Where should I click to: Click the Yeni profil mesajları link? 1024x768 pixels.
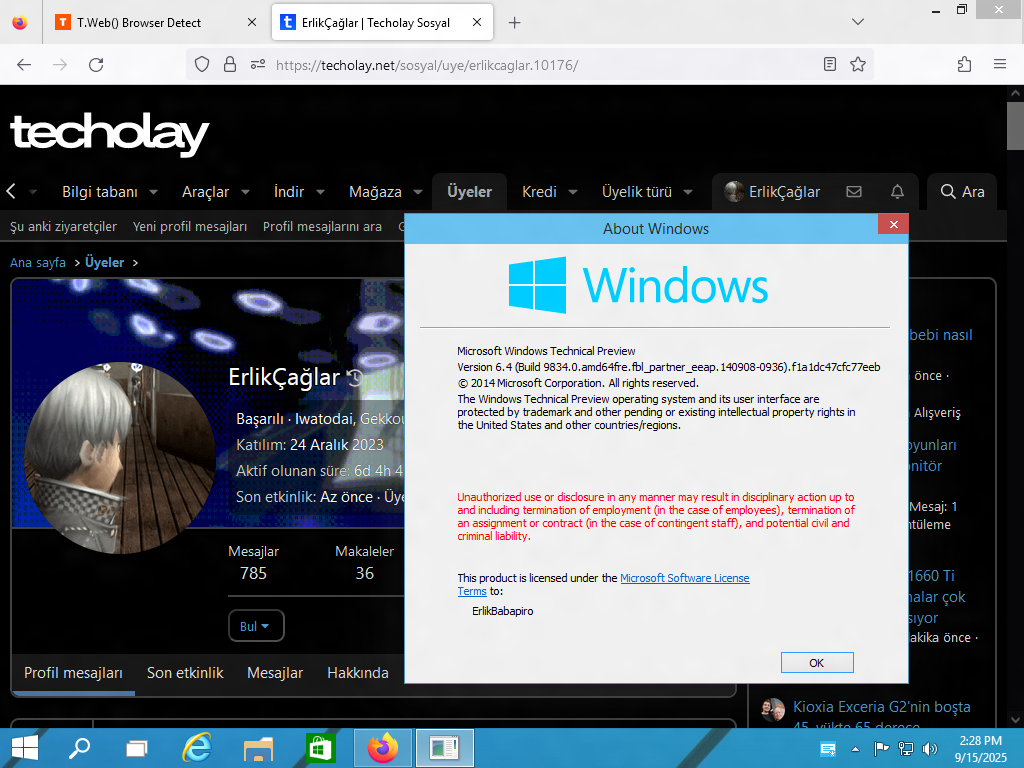[x=190, y=227]
